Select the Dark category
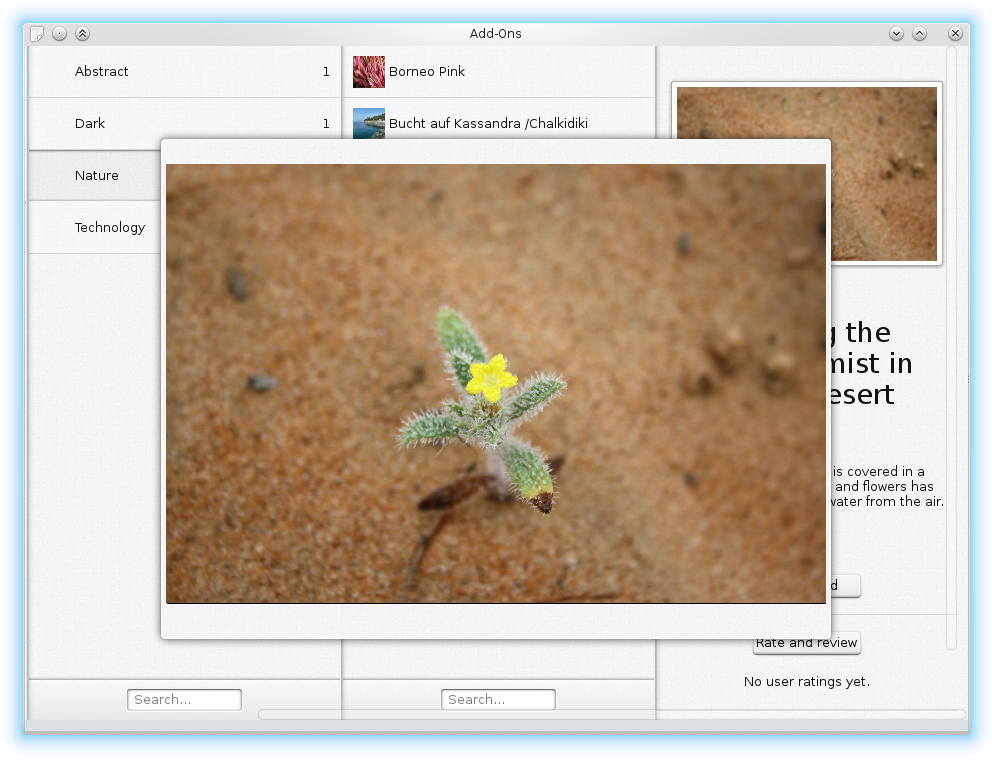 pos(90,124)
